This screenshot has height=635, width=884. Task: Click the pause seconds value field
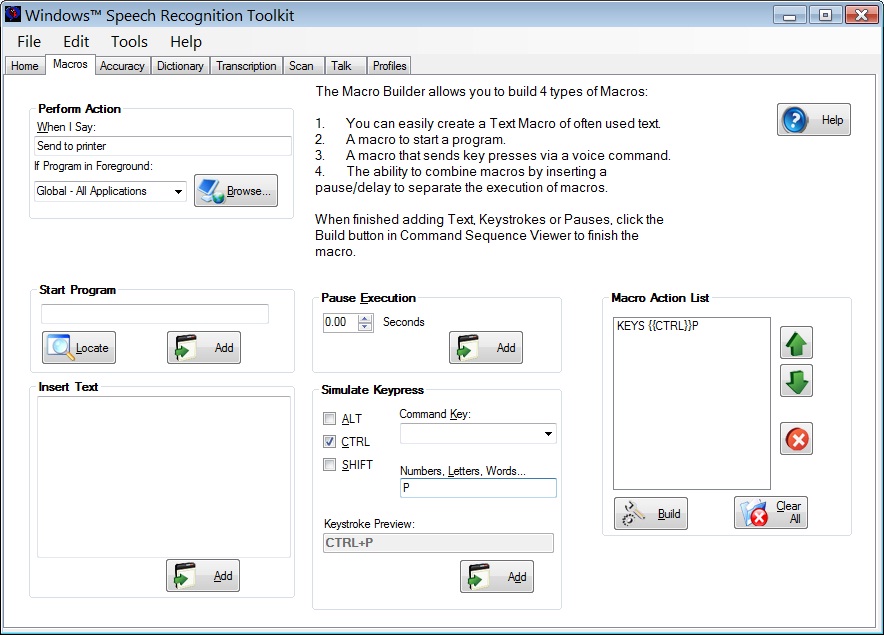tap(341, 323)
